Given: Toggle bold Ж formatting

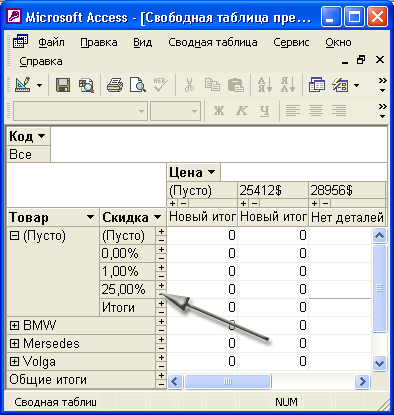Looking at the screenshot, I should click(219, 111).
